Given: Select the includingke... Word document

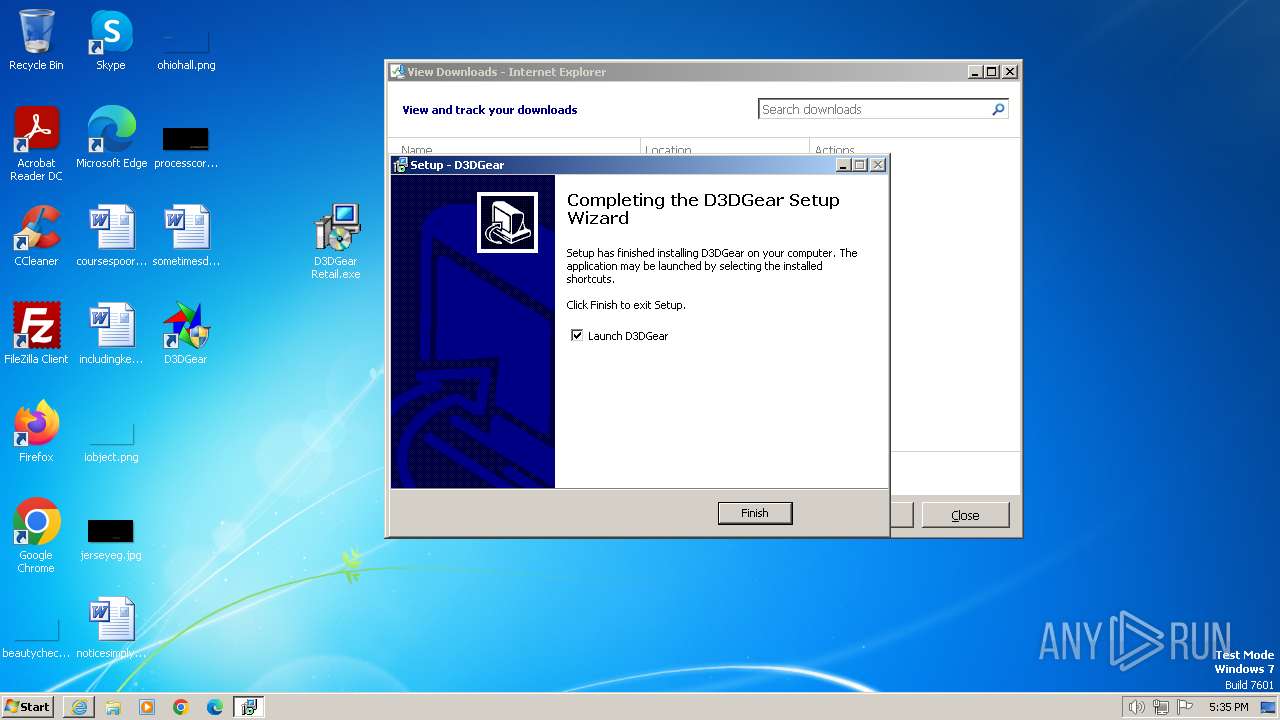Looking at the screenshot, I should click(x=111, y=333).
